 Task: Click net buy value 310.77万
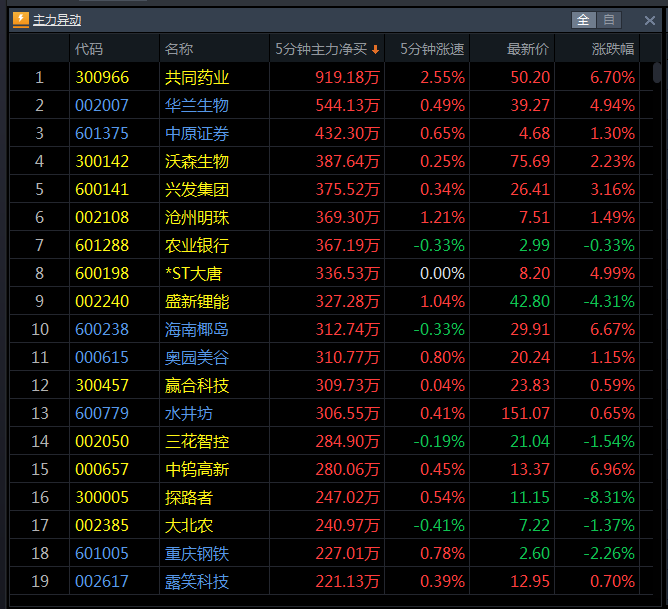pyautogui.click(x=347, y=357)
